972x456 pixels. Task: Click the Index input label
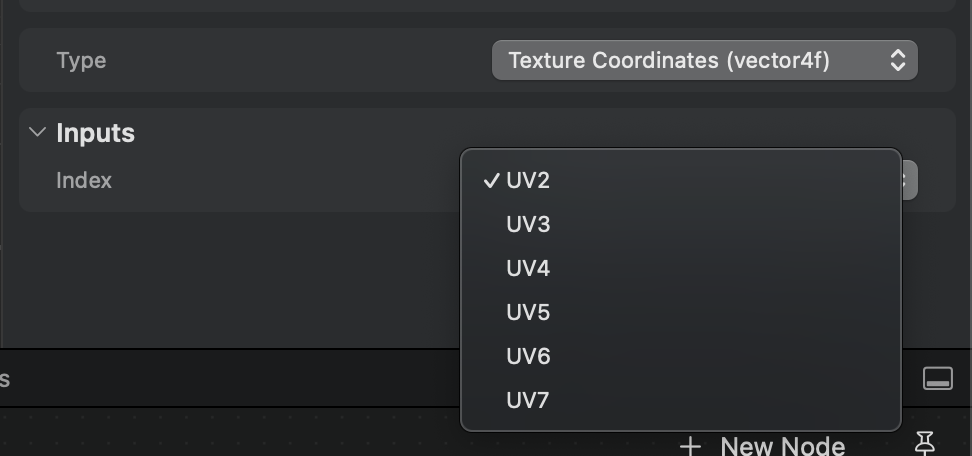pyautogui.click(x=84, y=180)
